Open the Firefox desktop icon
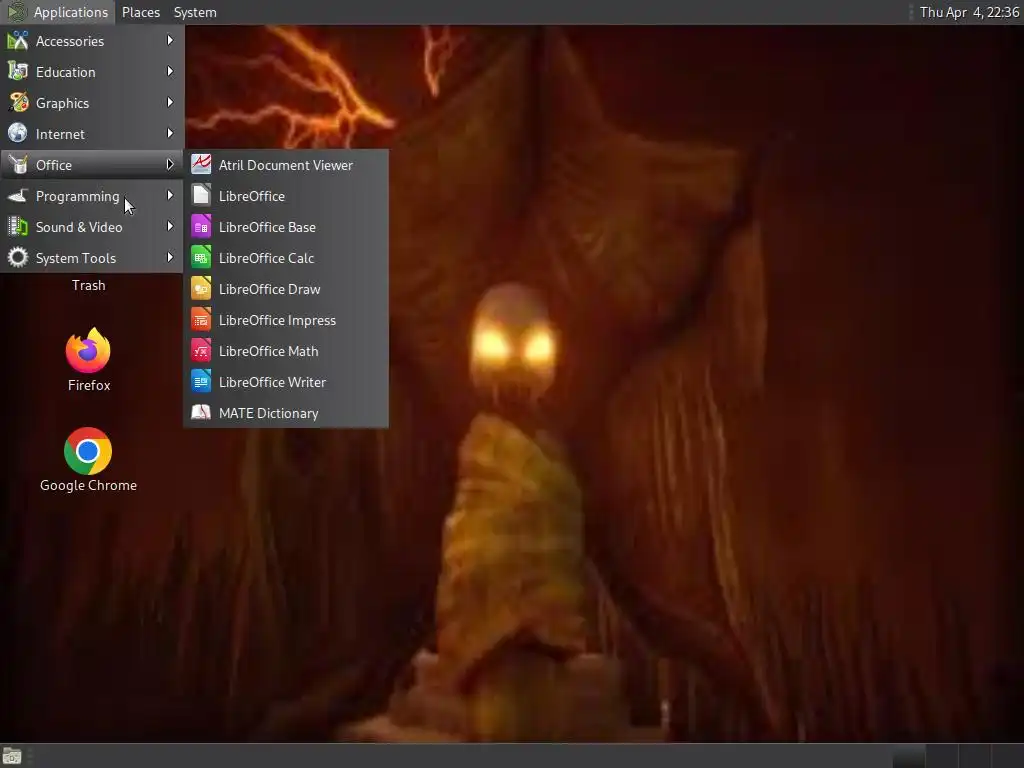The image size is (1024, 768). coord(88,350)
